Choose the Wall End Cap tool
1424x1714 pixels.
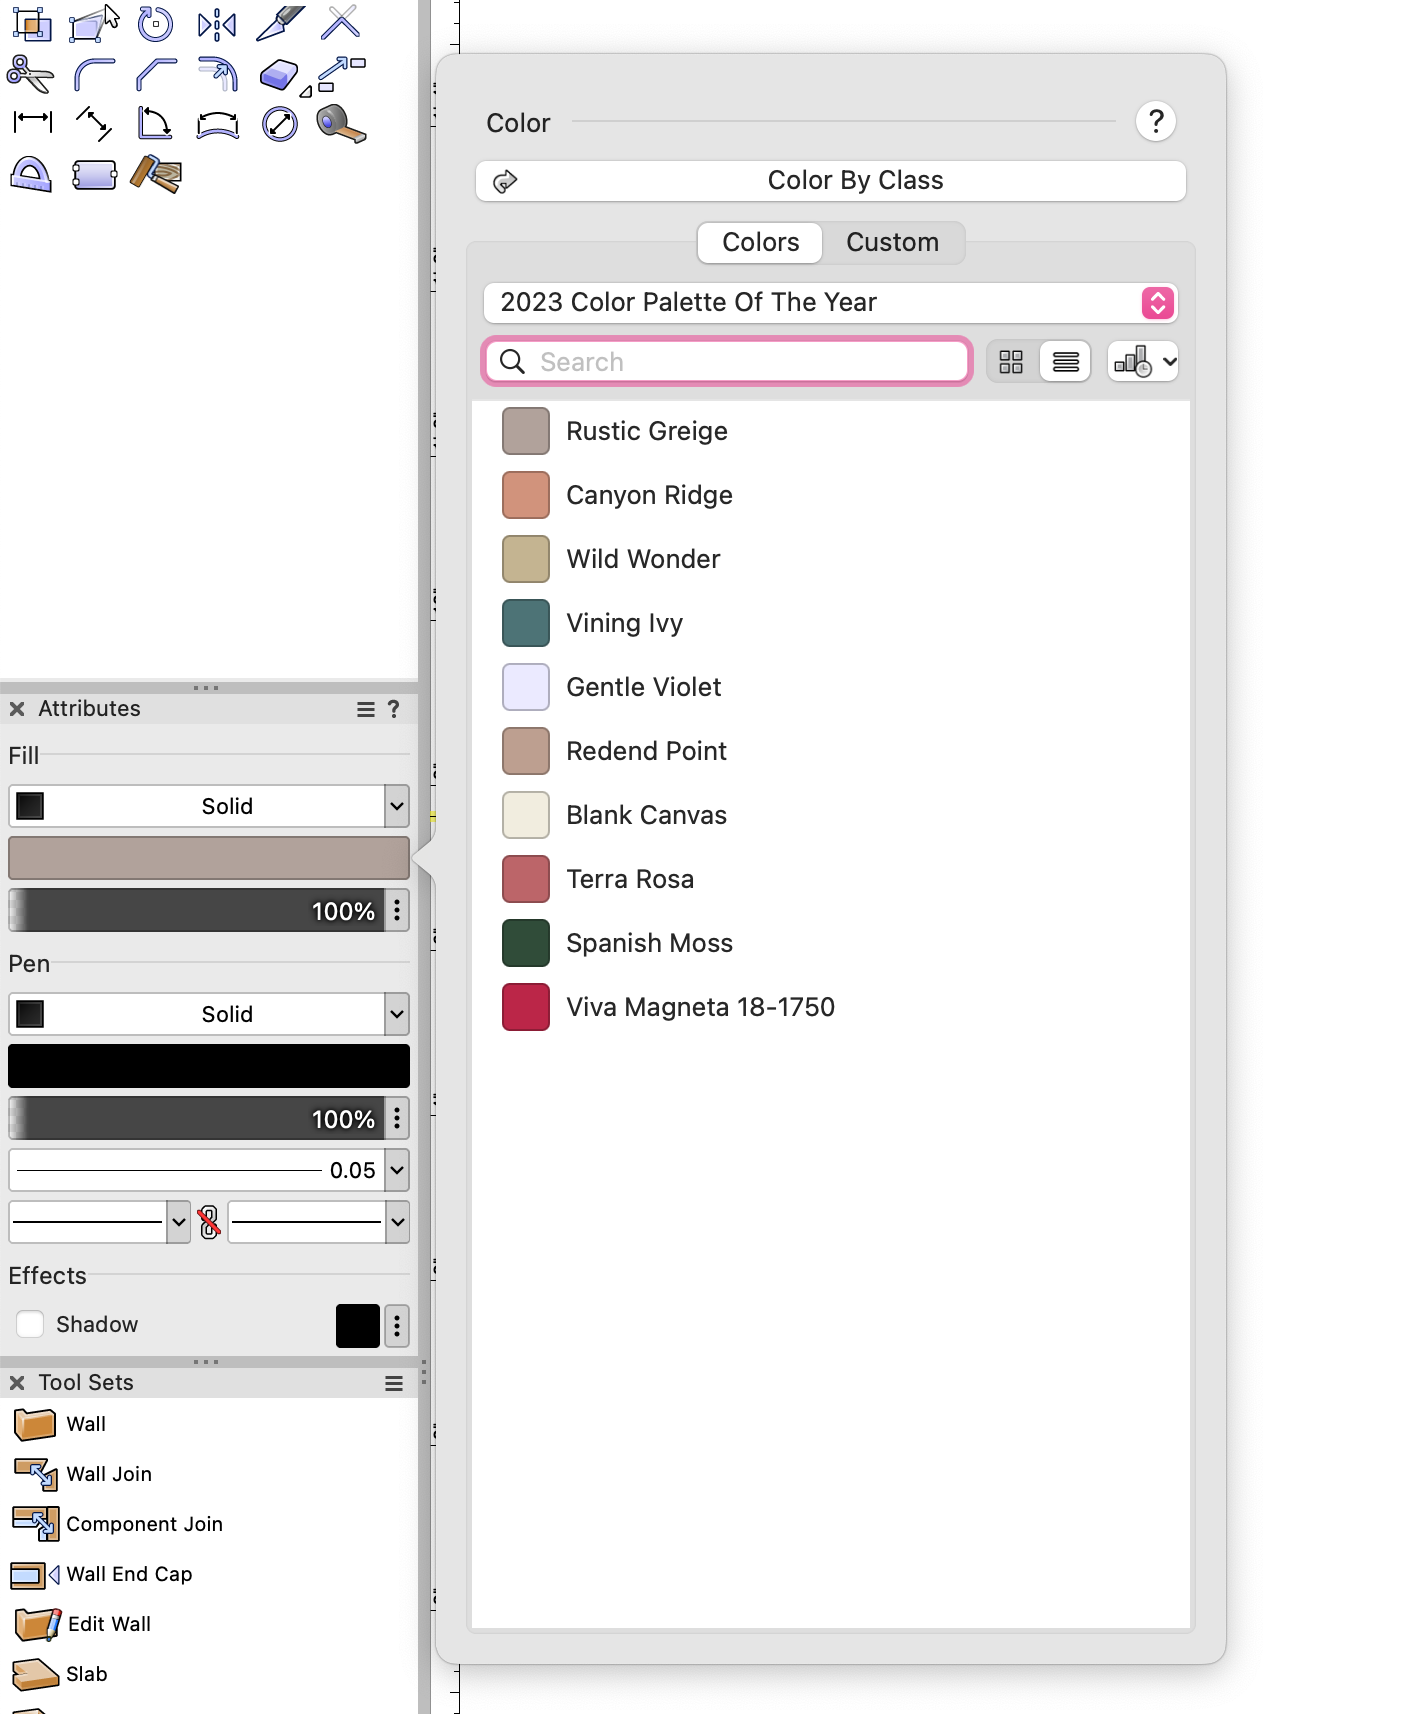(101, 1573)
